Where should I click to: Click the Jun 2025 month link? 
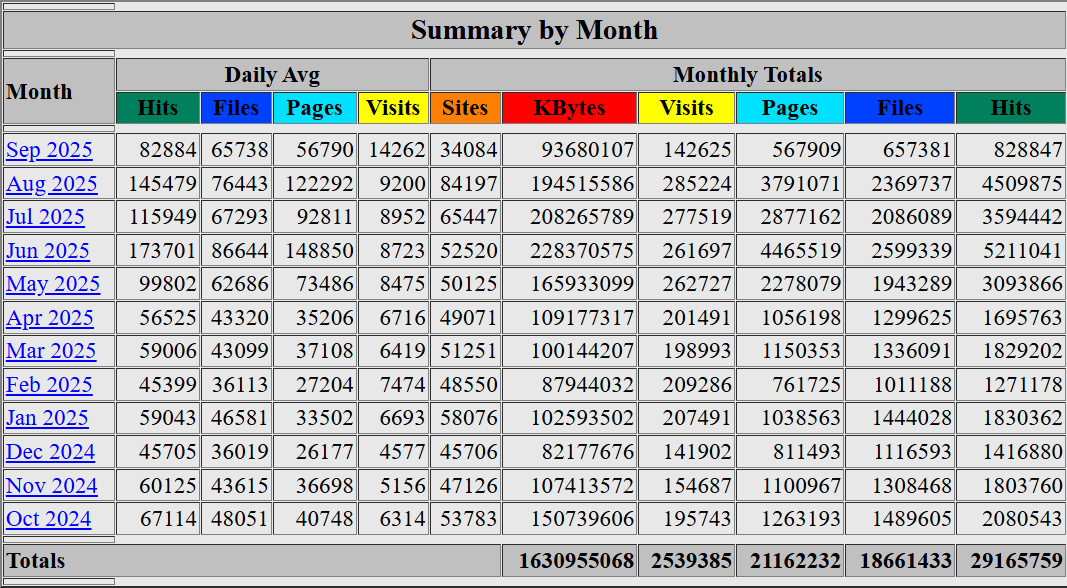(x=48, y=250)
